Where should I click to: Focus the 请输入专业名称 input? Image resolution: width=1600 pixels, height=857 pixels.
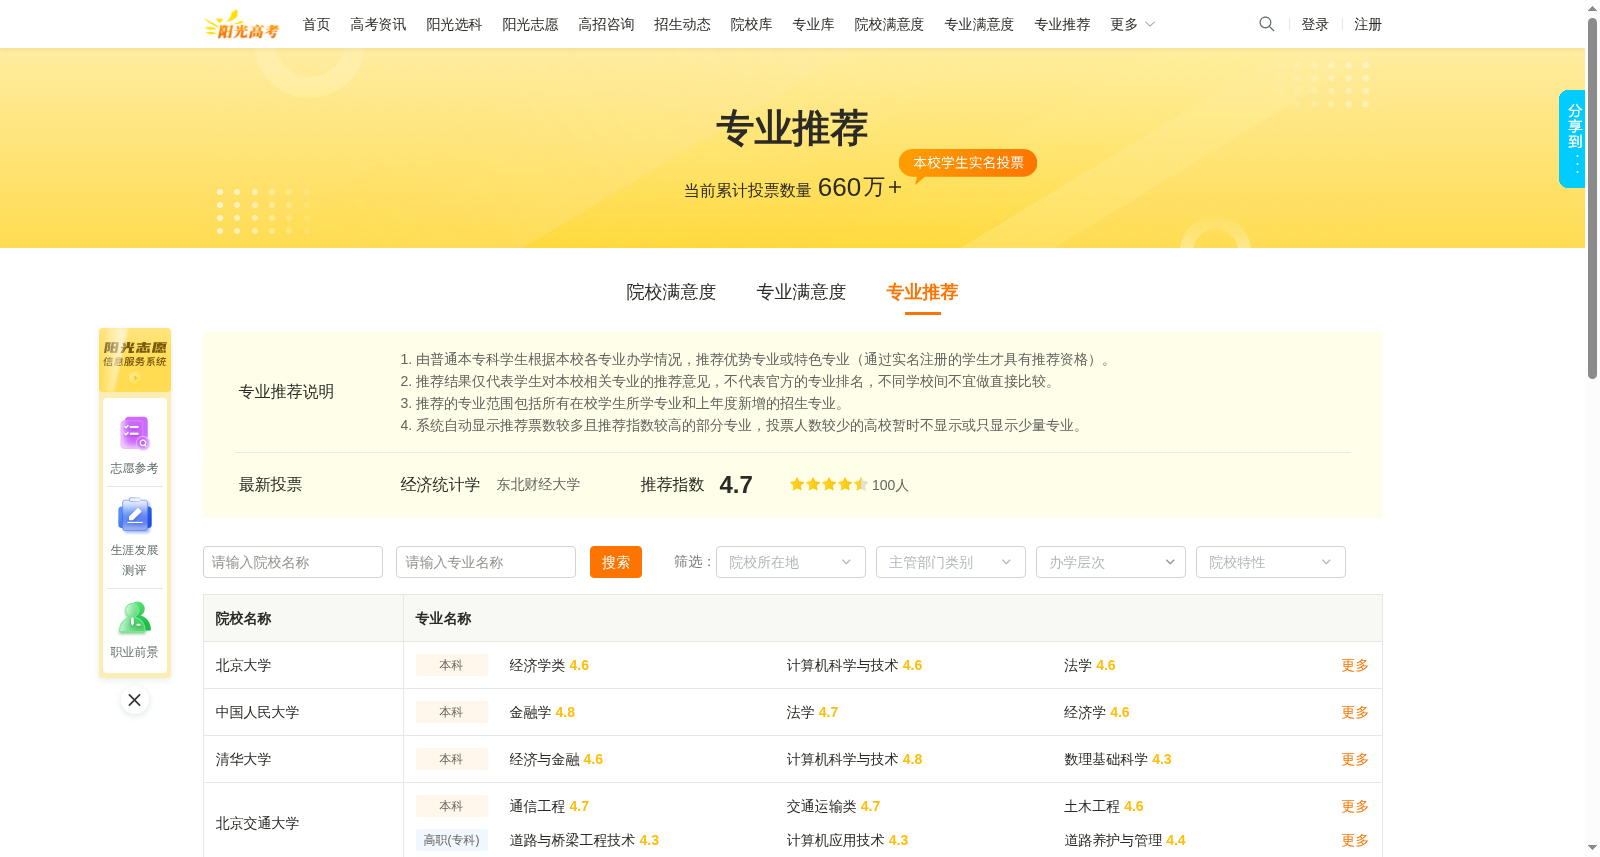(x=486, y=562)
